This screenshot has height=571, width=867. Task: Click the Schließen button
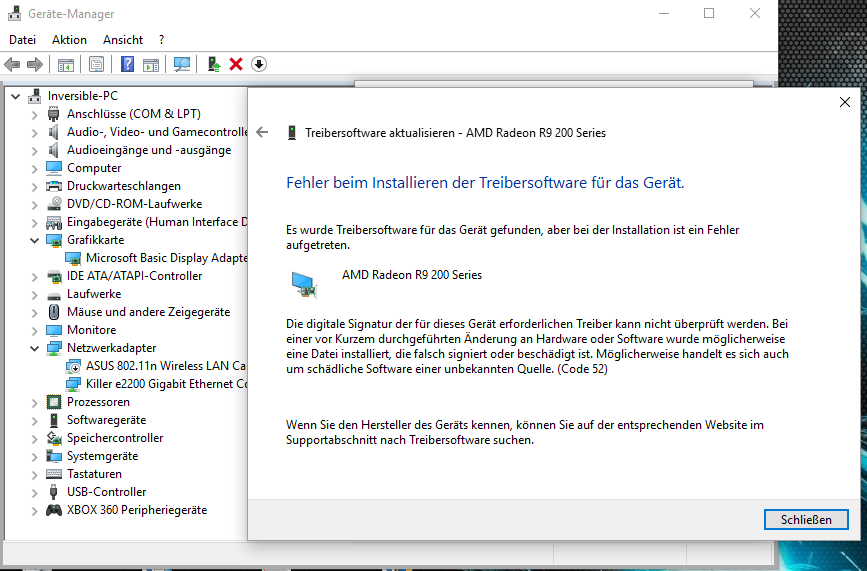click(x=806, y=520)
